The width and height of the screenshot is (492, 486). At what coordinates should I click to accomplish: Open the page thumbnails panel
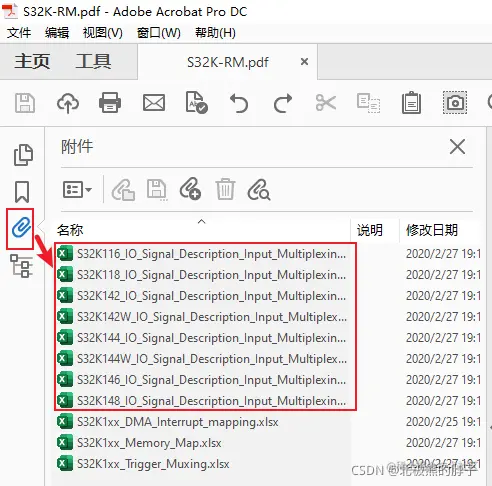pos(23,155)
